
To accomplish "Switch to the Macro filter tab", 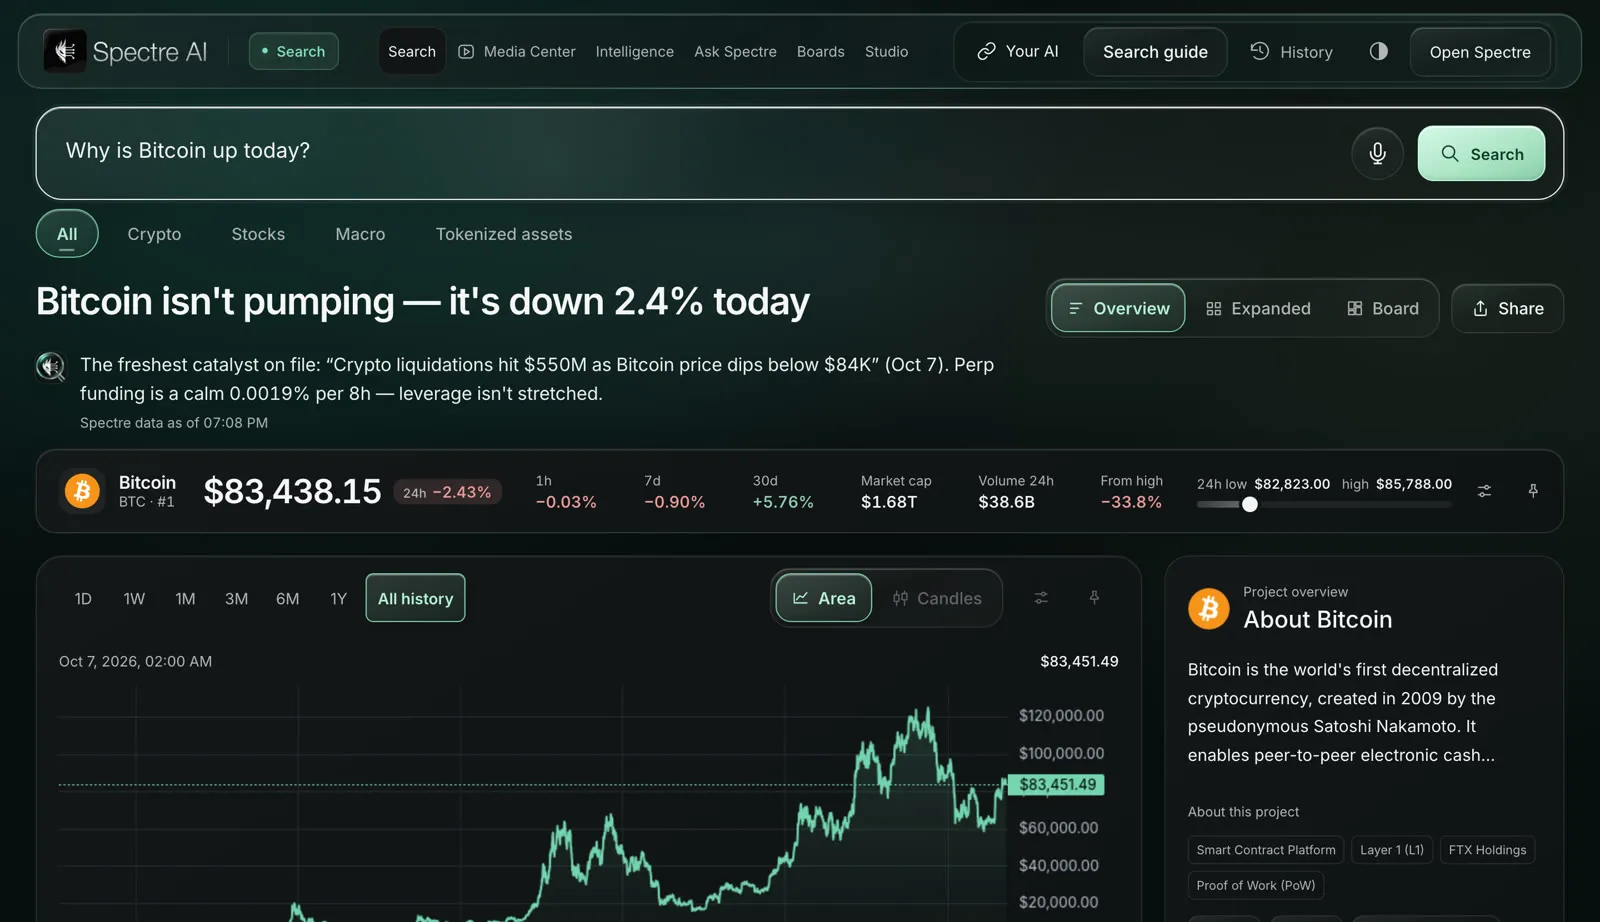I will 360,234.
